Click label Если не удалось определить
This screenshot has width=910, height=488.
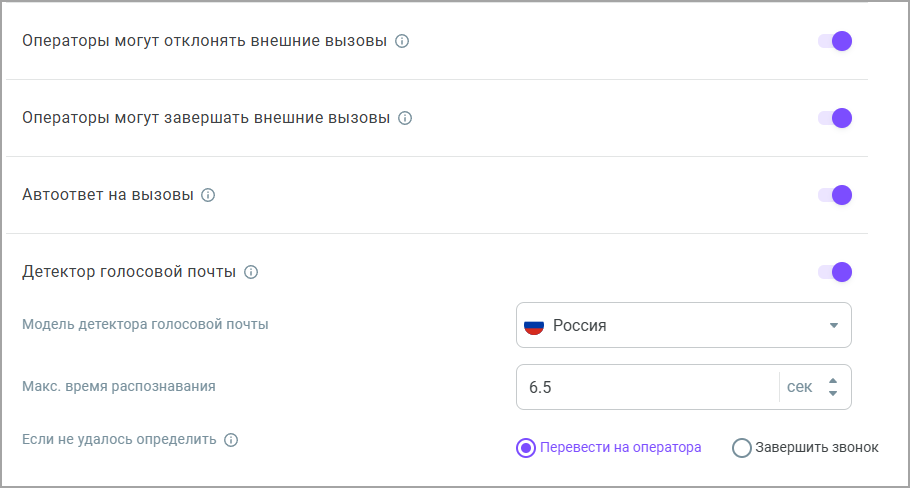(x=119, y=440)
